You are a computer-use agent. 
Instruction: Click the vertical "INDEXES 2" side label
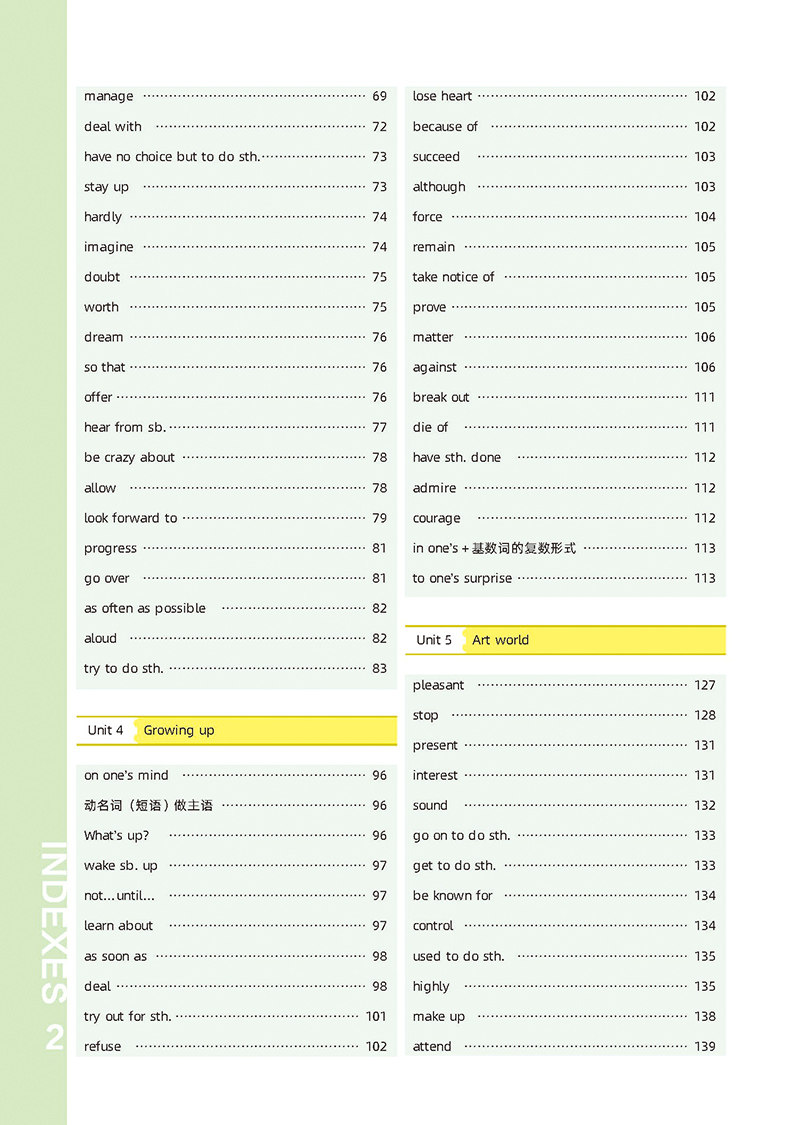coord(54,945)
